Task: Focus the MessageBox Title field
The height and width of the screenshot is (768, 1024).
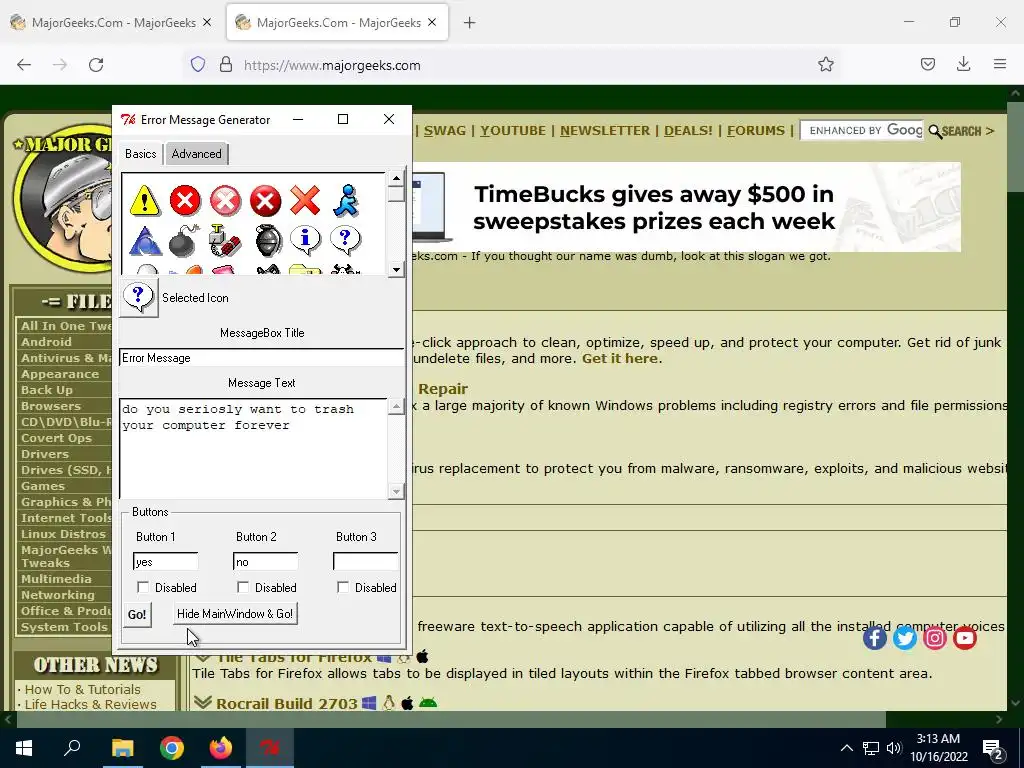Action: coord(262,358)
